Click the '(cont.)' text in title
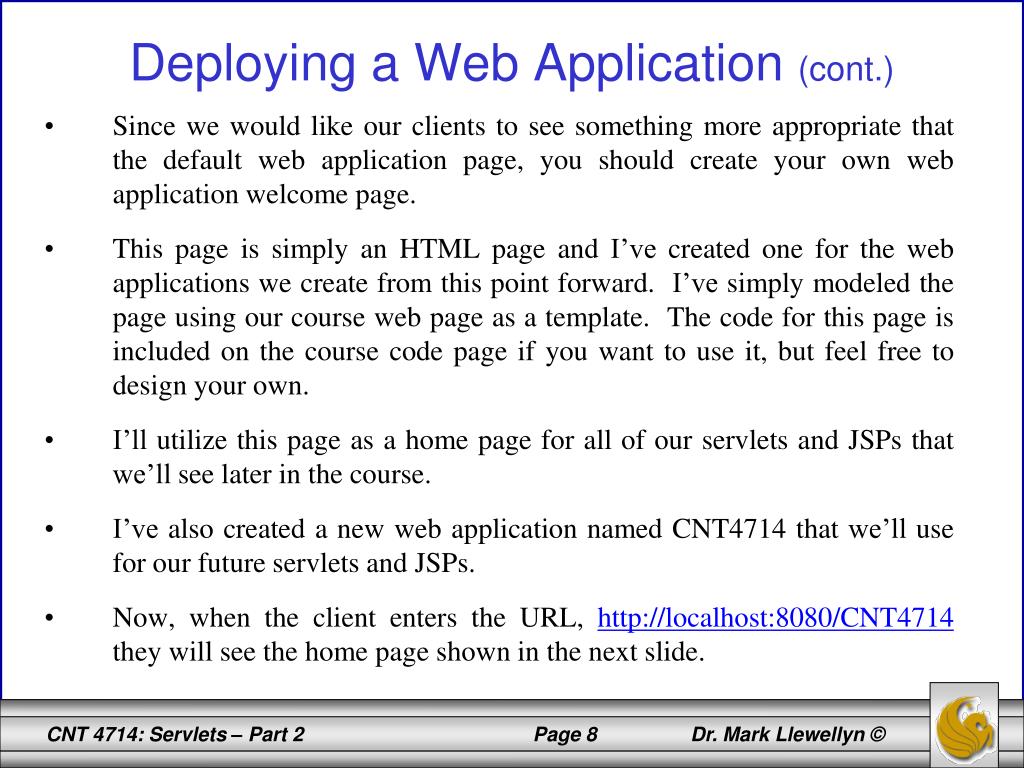 point(846,69)
